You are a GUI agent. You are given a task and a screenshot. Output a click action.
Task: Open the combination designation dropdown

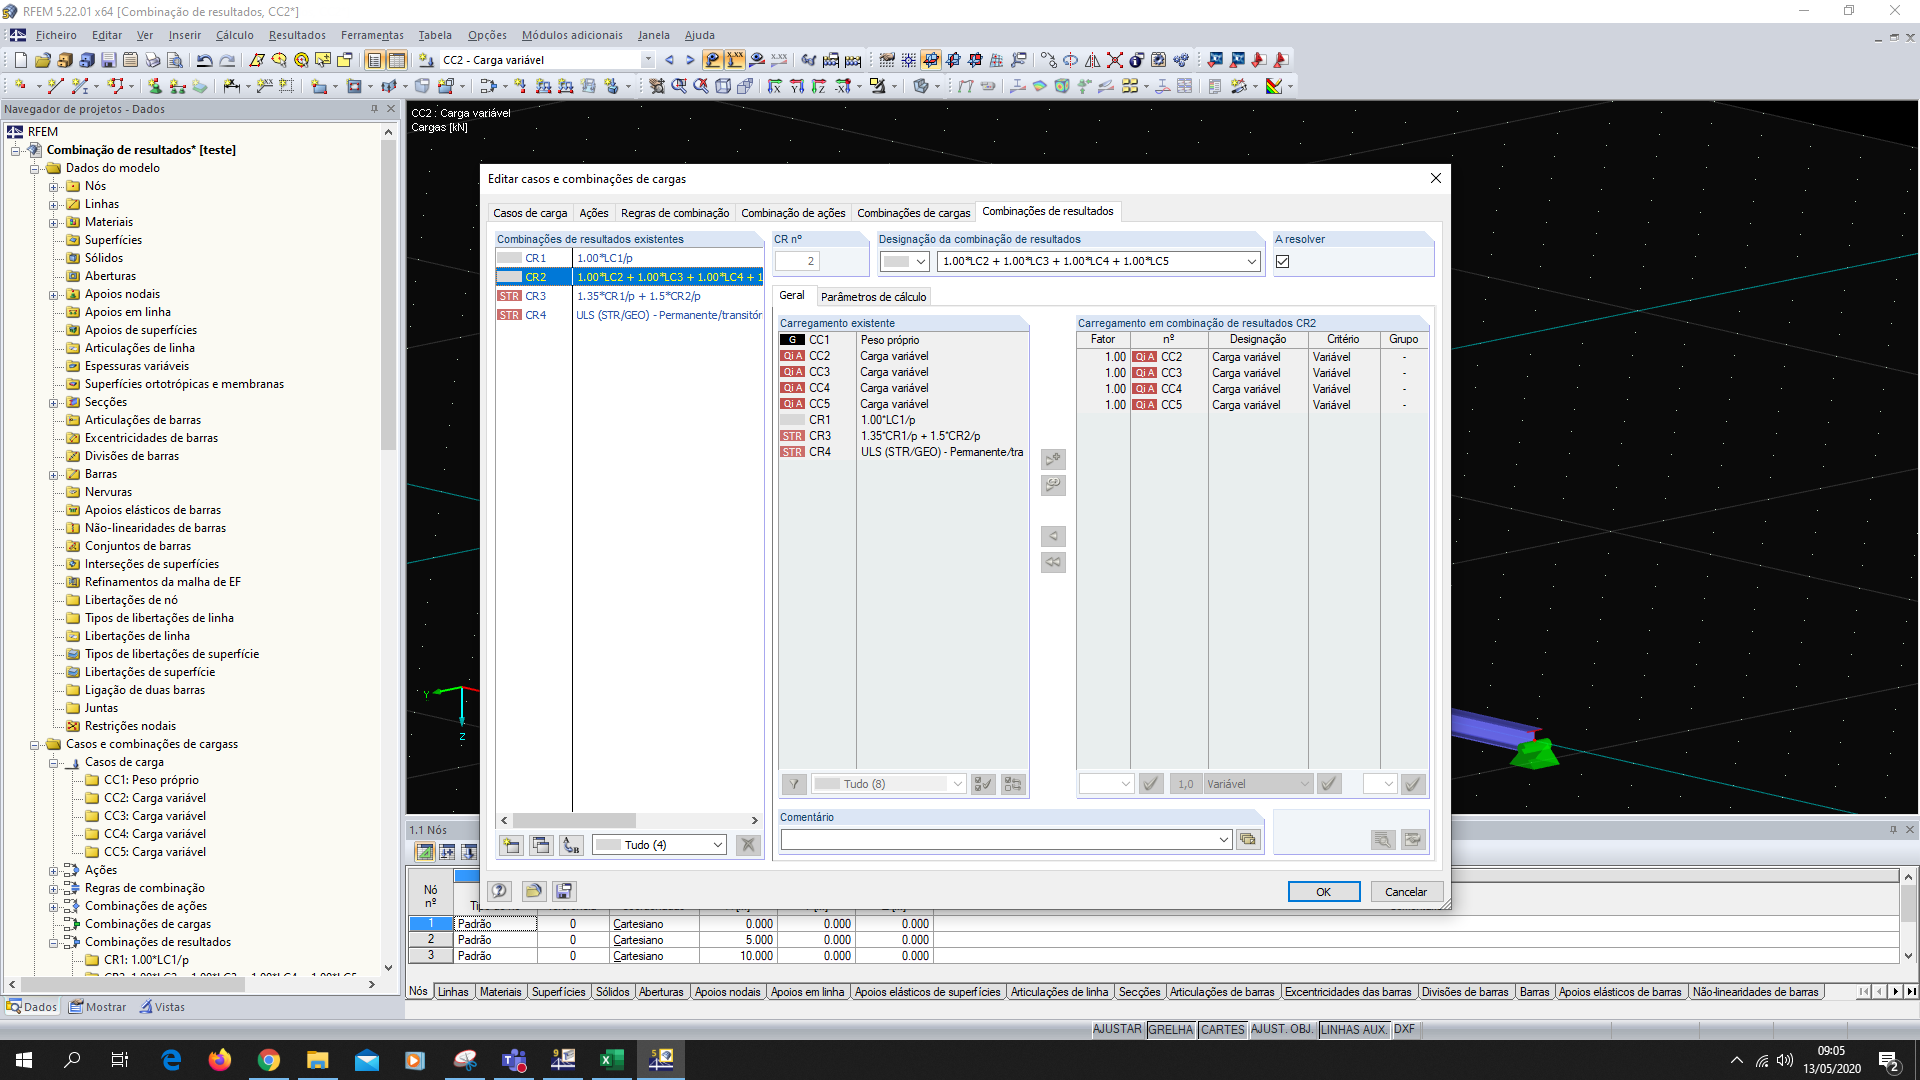(x=1251, y=262)
